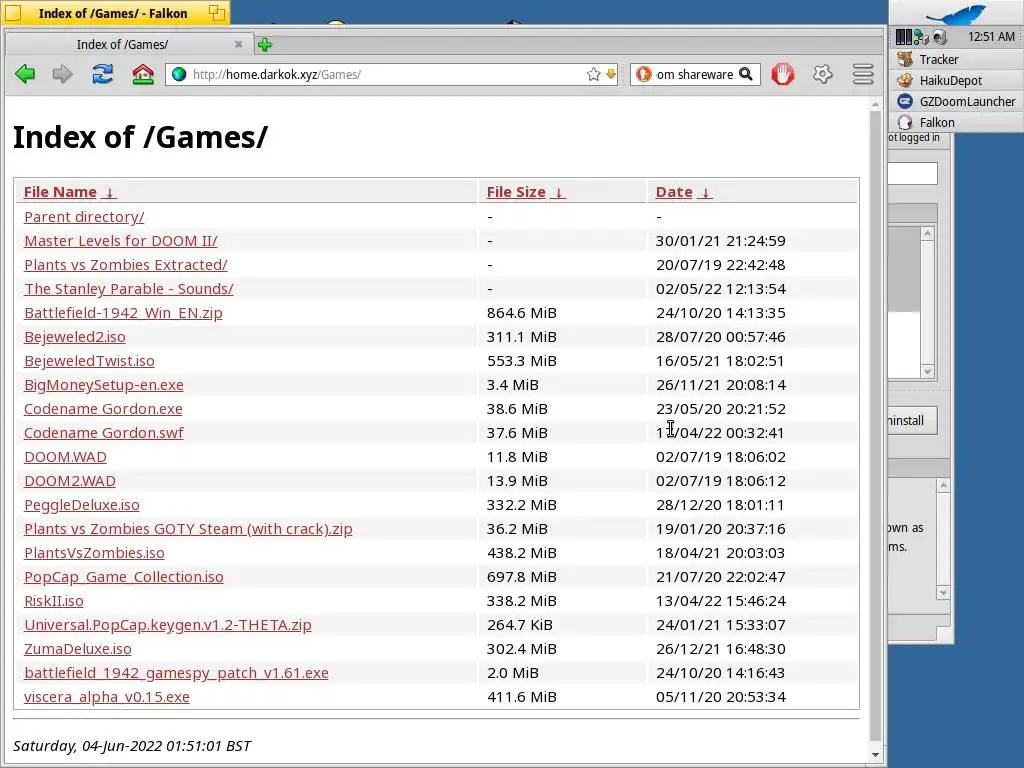
Task: Open Plants vs Zombies Extracted folder
Action: tap(125, 265)
